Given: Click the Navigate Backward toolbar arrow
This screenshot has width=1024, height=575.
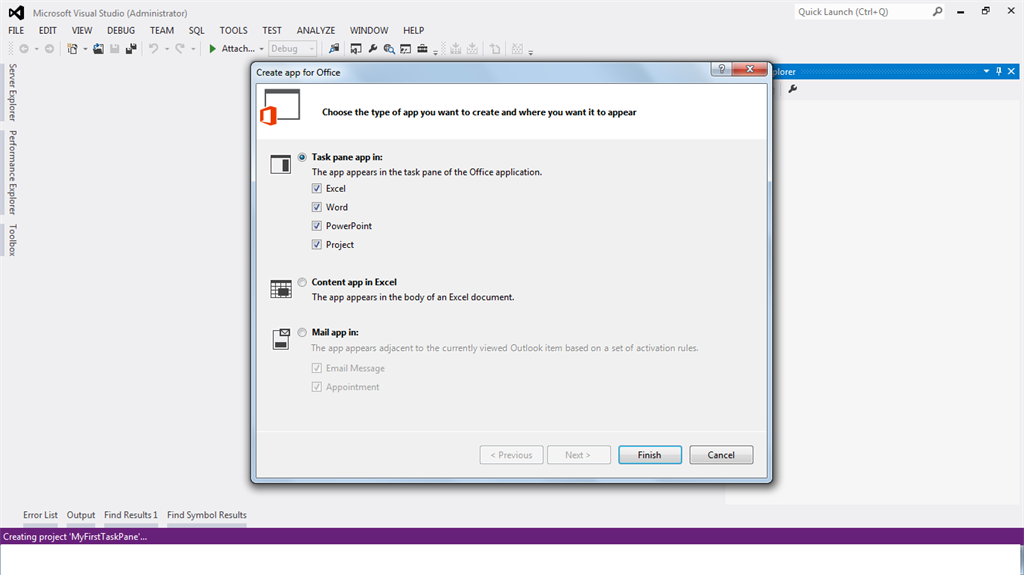Looking at the screenshot, I should (x=24, y=49).
